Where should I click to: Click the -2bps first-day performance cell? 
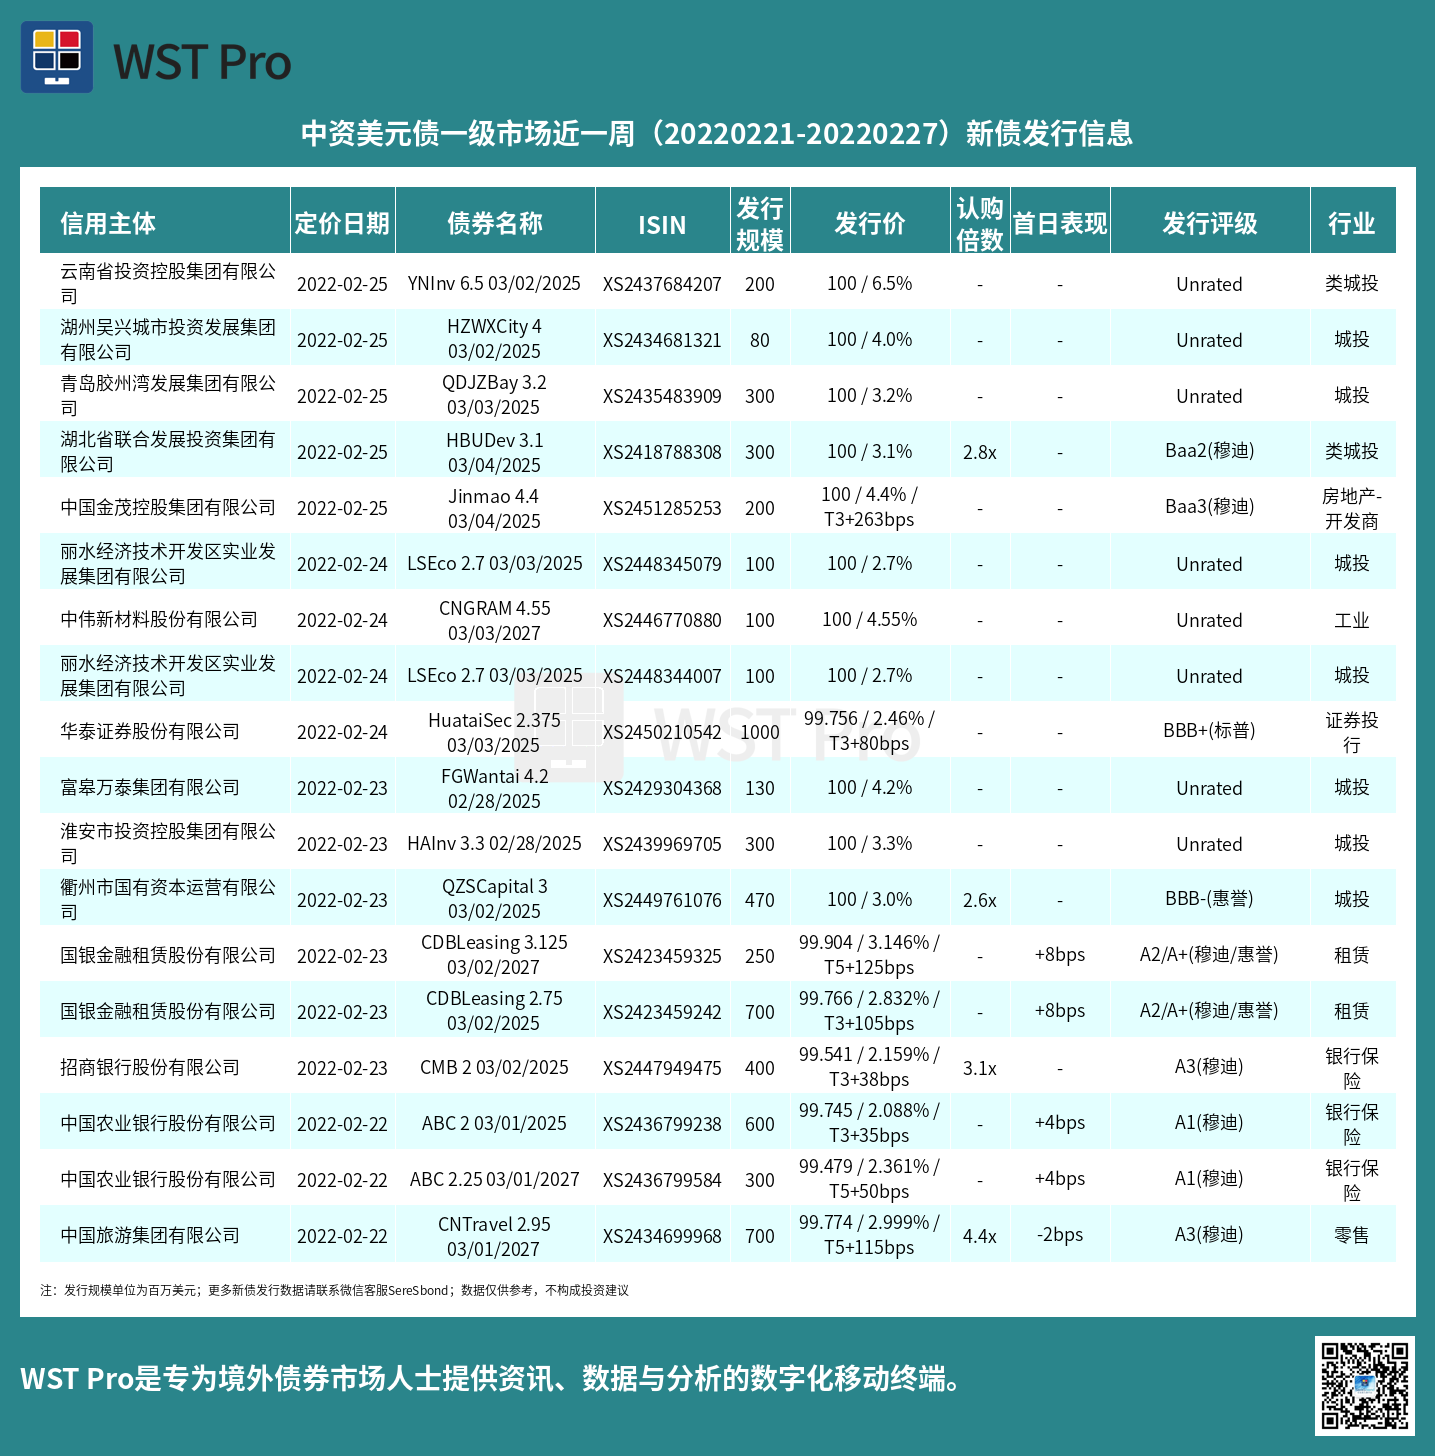(x=1060, y=1235)
